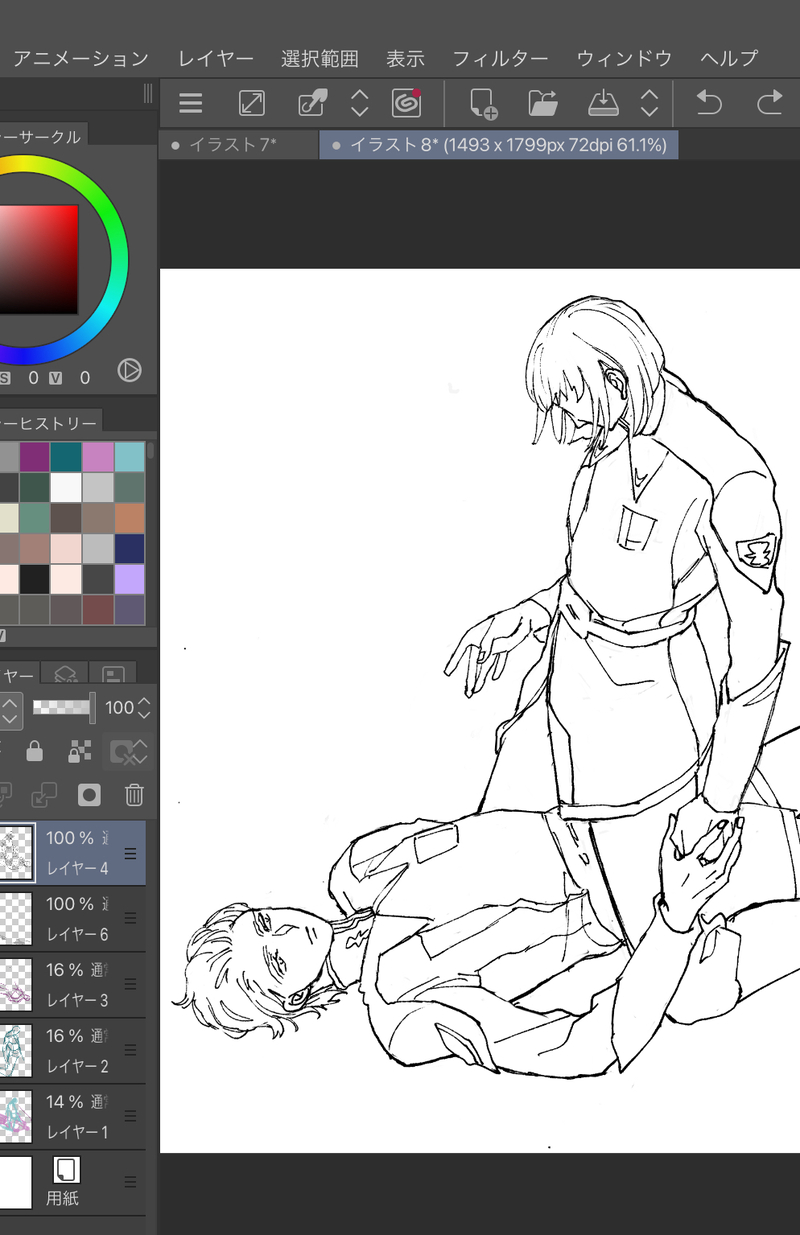Toggle the enable mask icon
The width and height of the screenshot is (800, 1235).
coord(121,751)
